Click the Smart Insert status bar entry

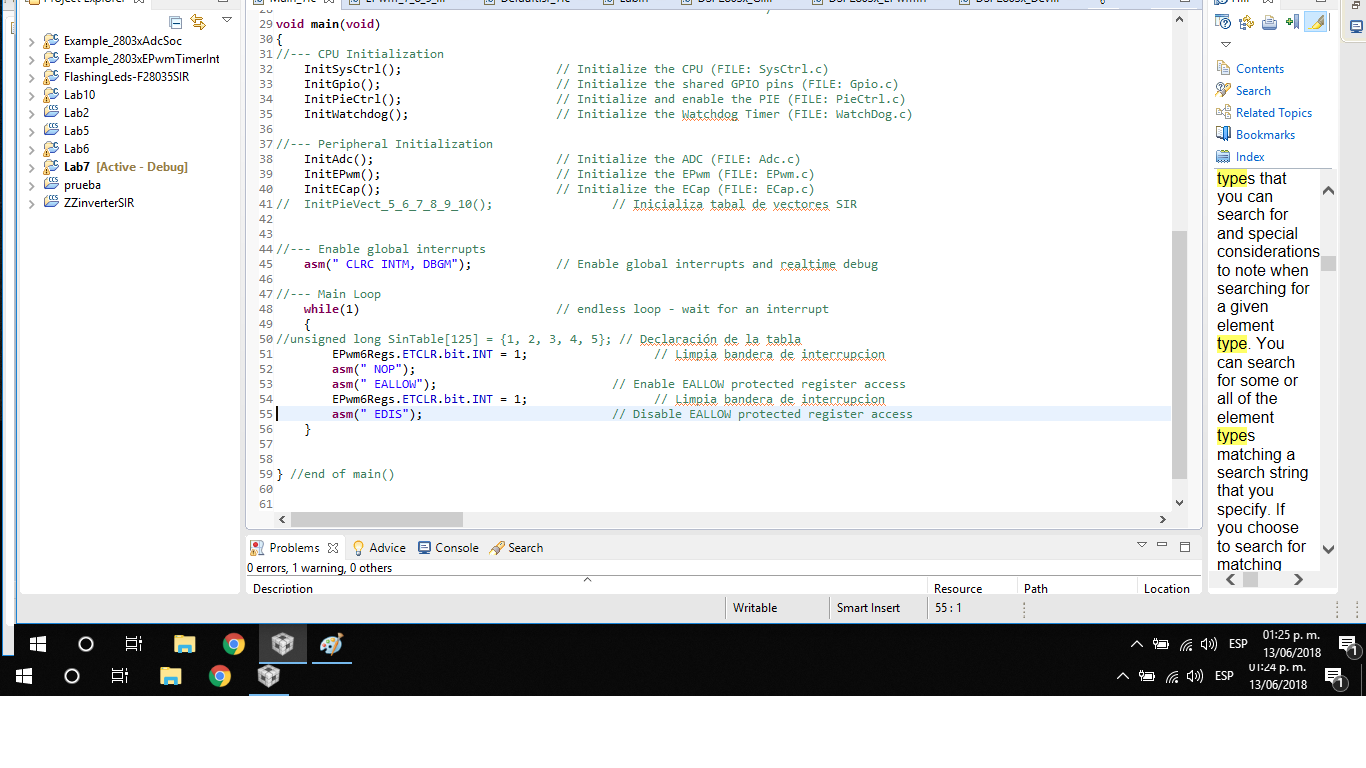click(x=868, y=608)
